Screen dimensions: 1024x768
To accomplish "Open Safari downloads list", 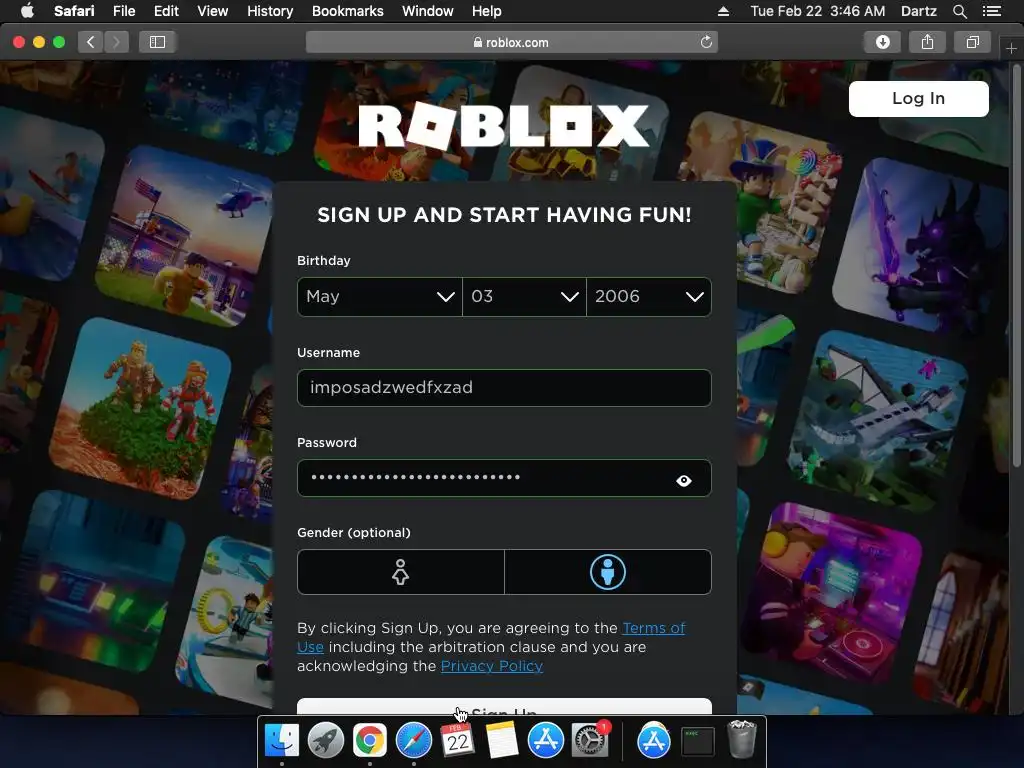I will [882, 42].
